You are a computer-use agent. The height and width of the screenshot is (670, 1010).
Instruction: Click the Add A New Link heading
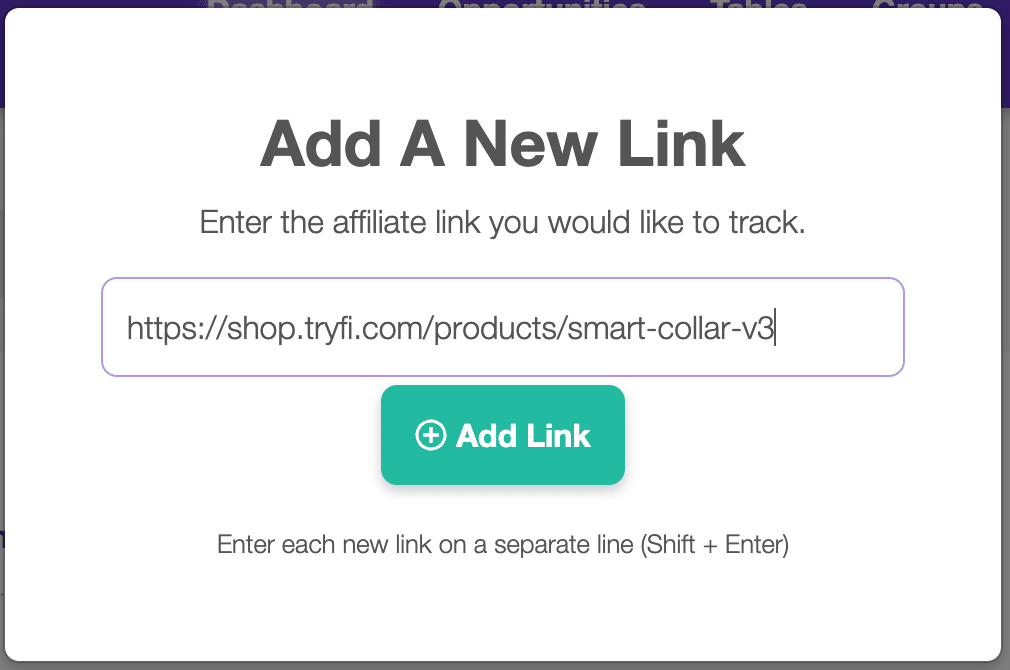pos(503,145)
